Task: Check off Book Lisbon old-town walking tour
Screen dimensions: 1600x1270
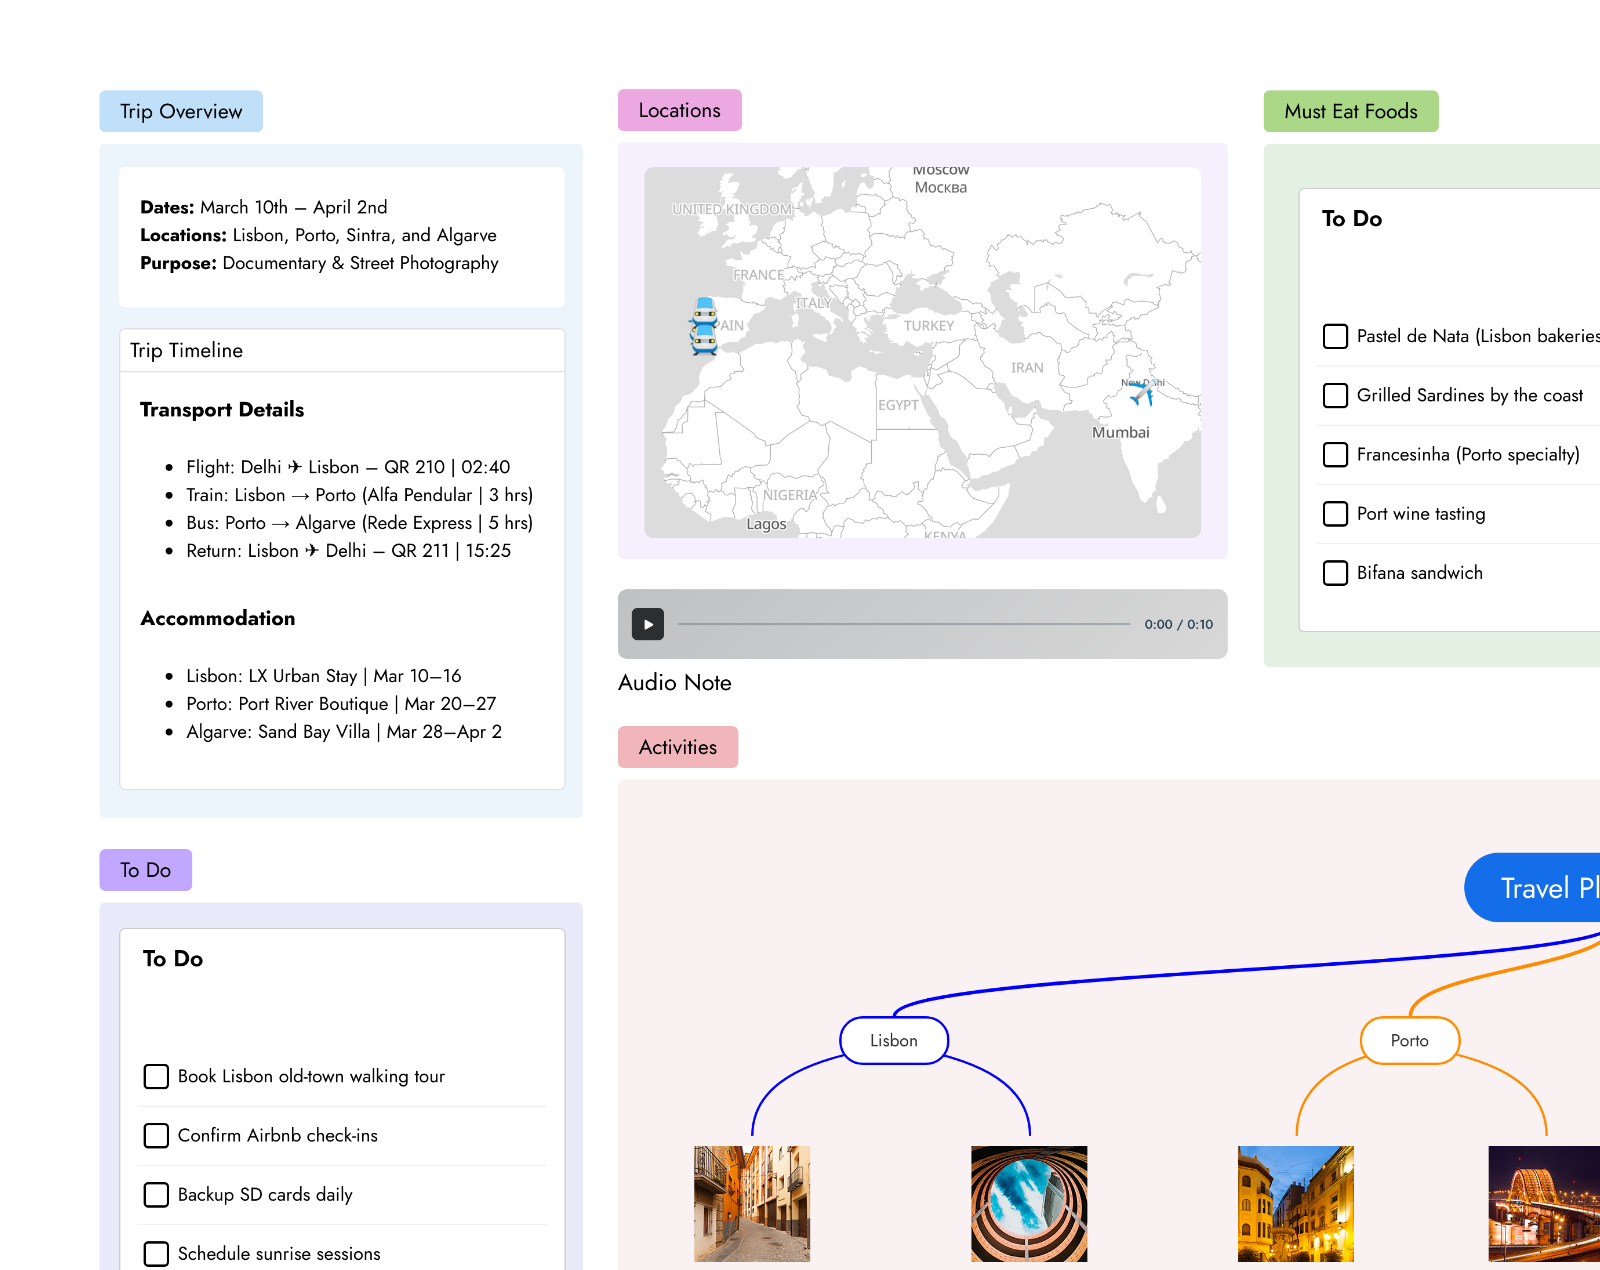Action: pyautogui.click(x=156, y=1076)
